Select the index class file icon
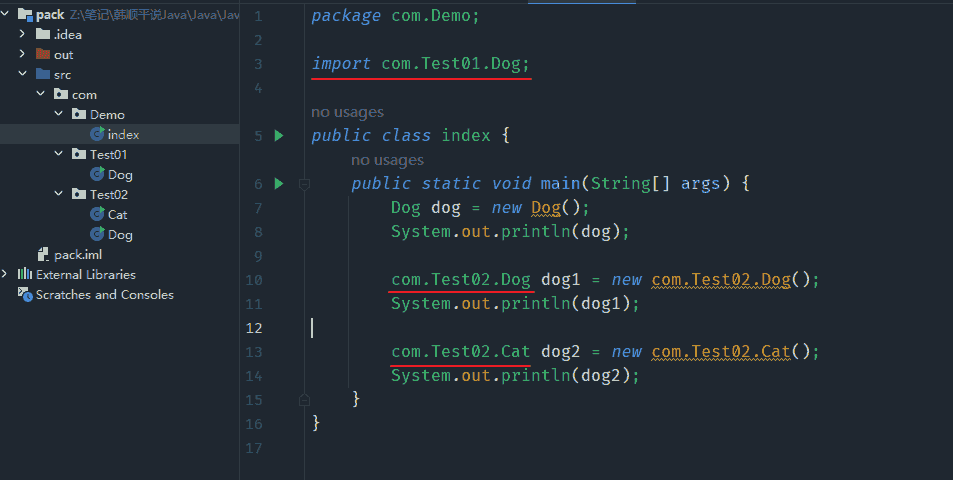 [97, 135]
